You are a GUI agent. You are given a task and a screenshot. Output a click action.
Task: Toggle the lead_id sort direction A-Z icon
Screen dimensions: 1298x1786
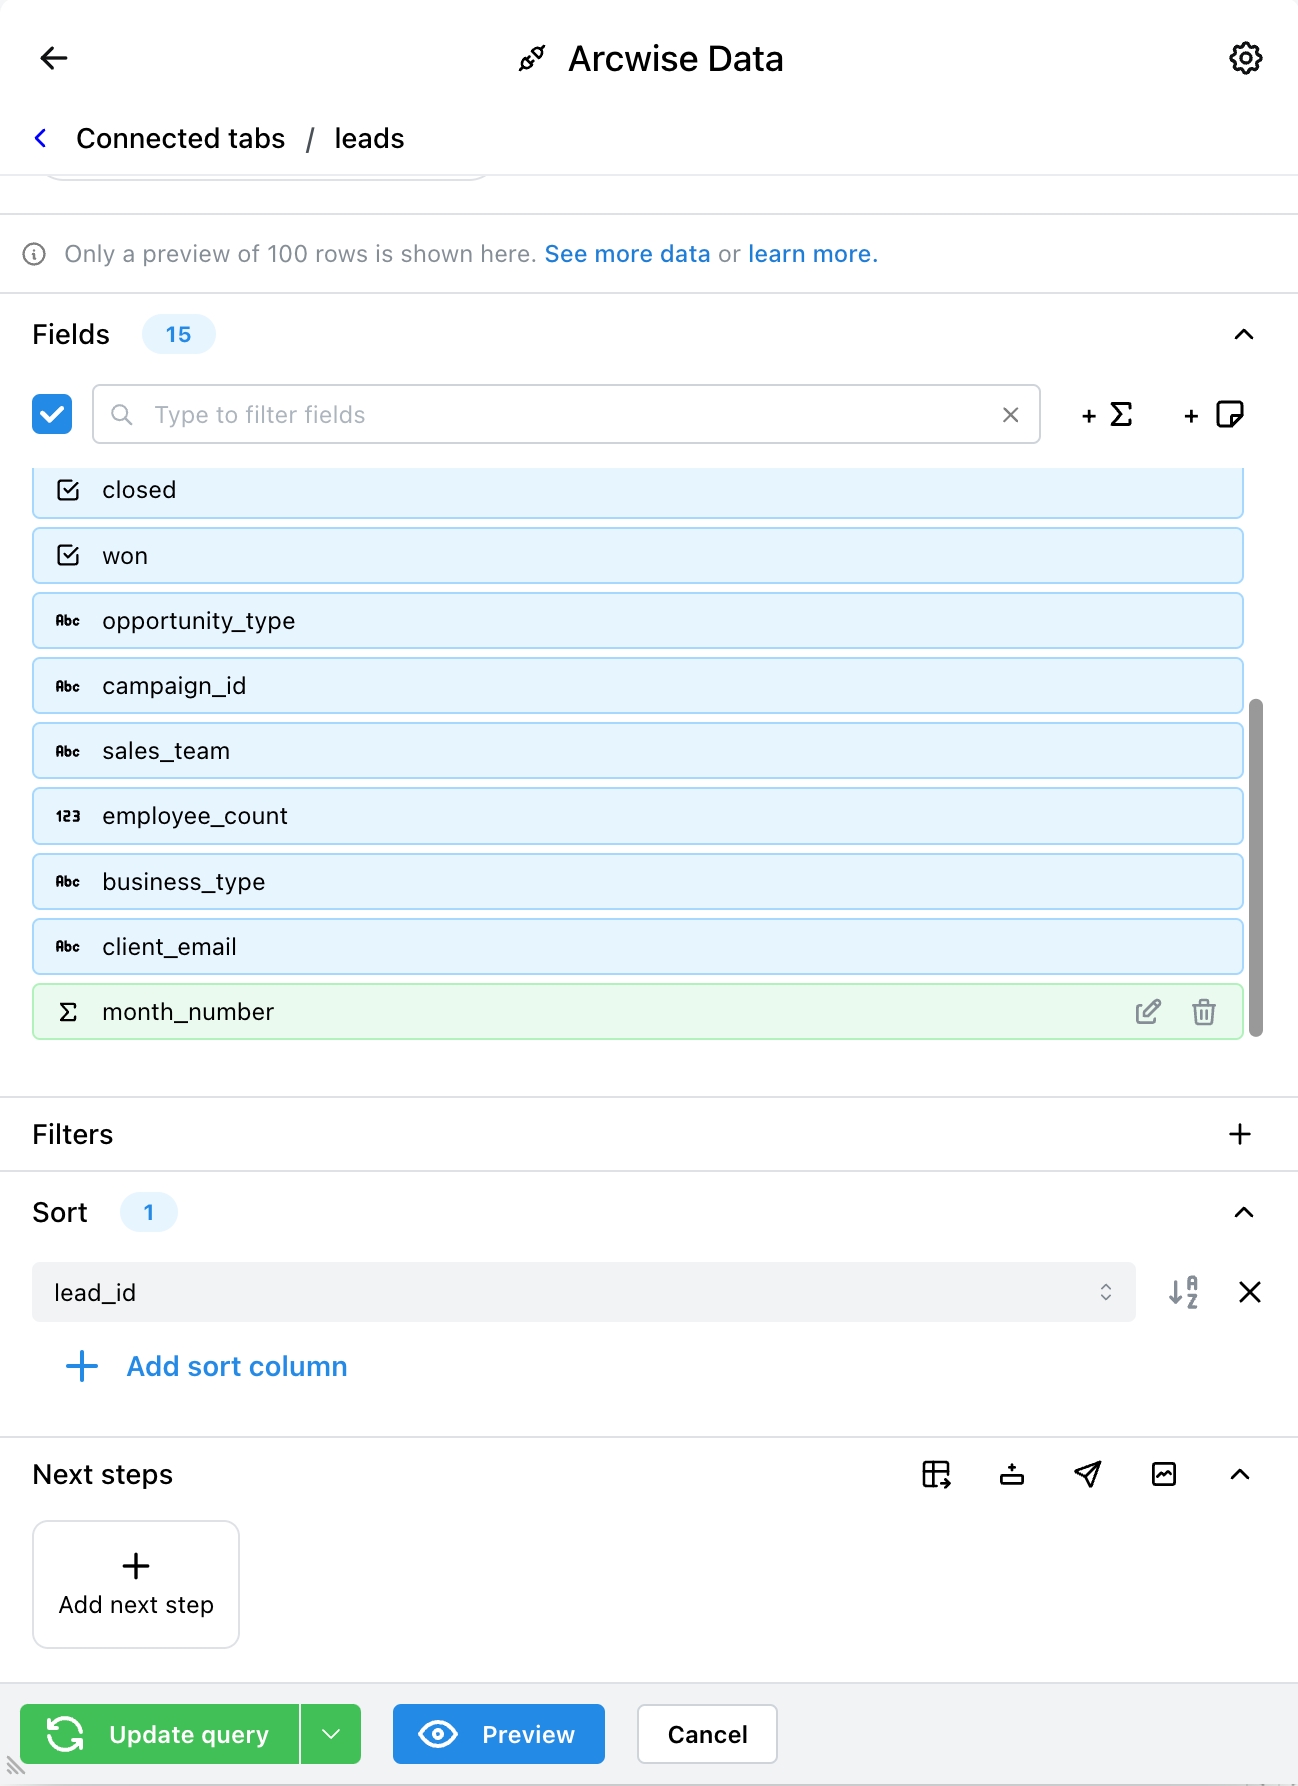[1183, 1292]
